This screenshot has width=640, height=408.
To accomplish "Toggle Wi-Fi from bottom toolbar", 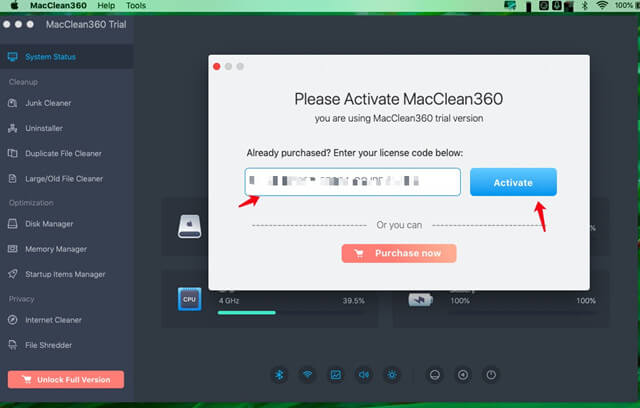I will 308,375.
